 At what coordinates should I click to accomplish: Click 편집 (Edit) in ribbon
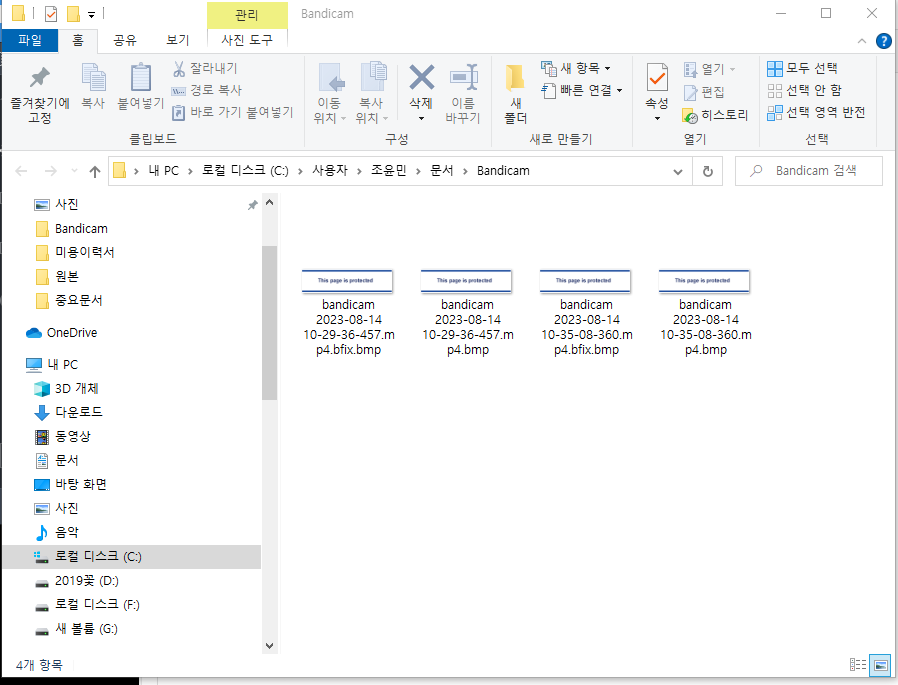click(x=704, y=92)
